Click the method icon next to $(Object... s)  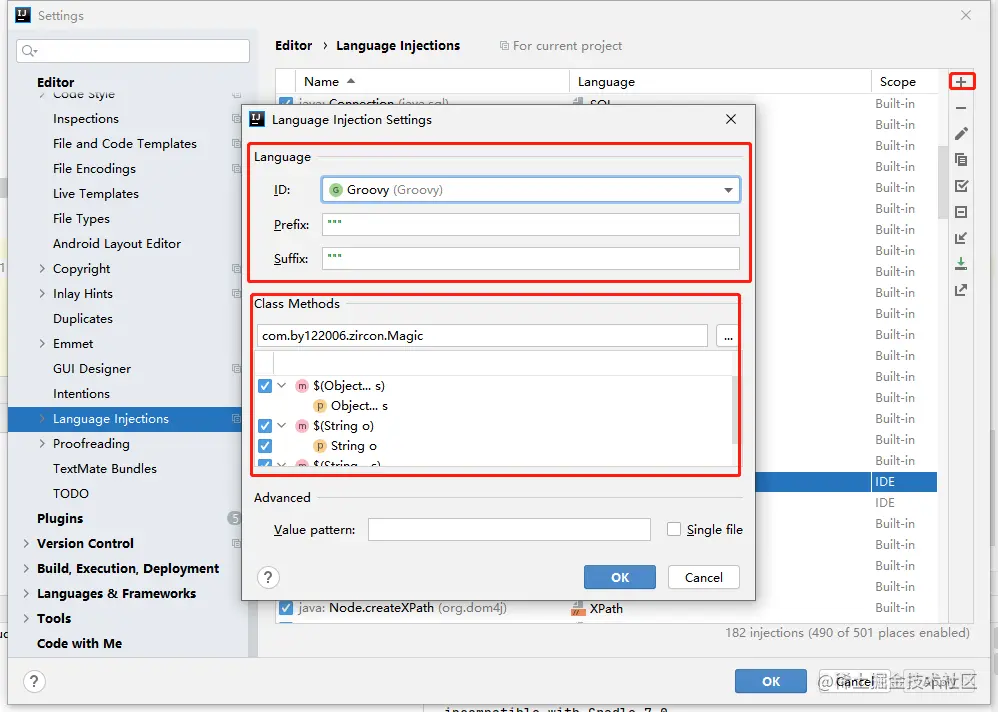(x=302, y=386)
